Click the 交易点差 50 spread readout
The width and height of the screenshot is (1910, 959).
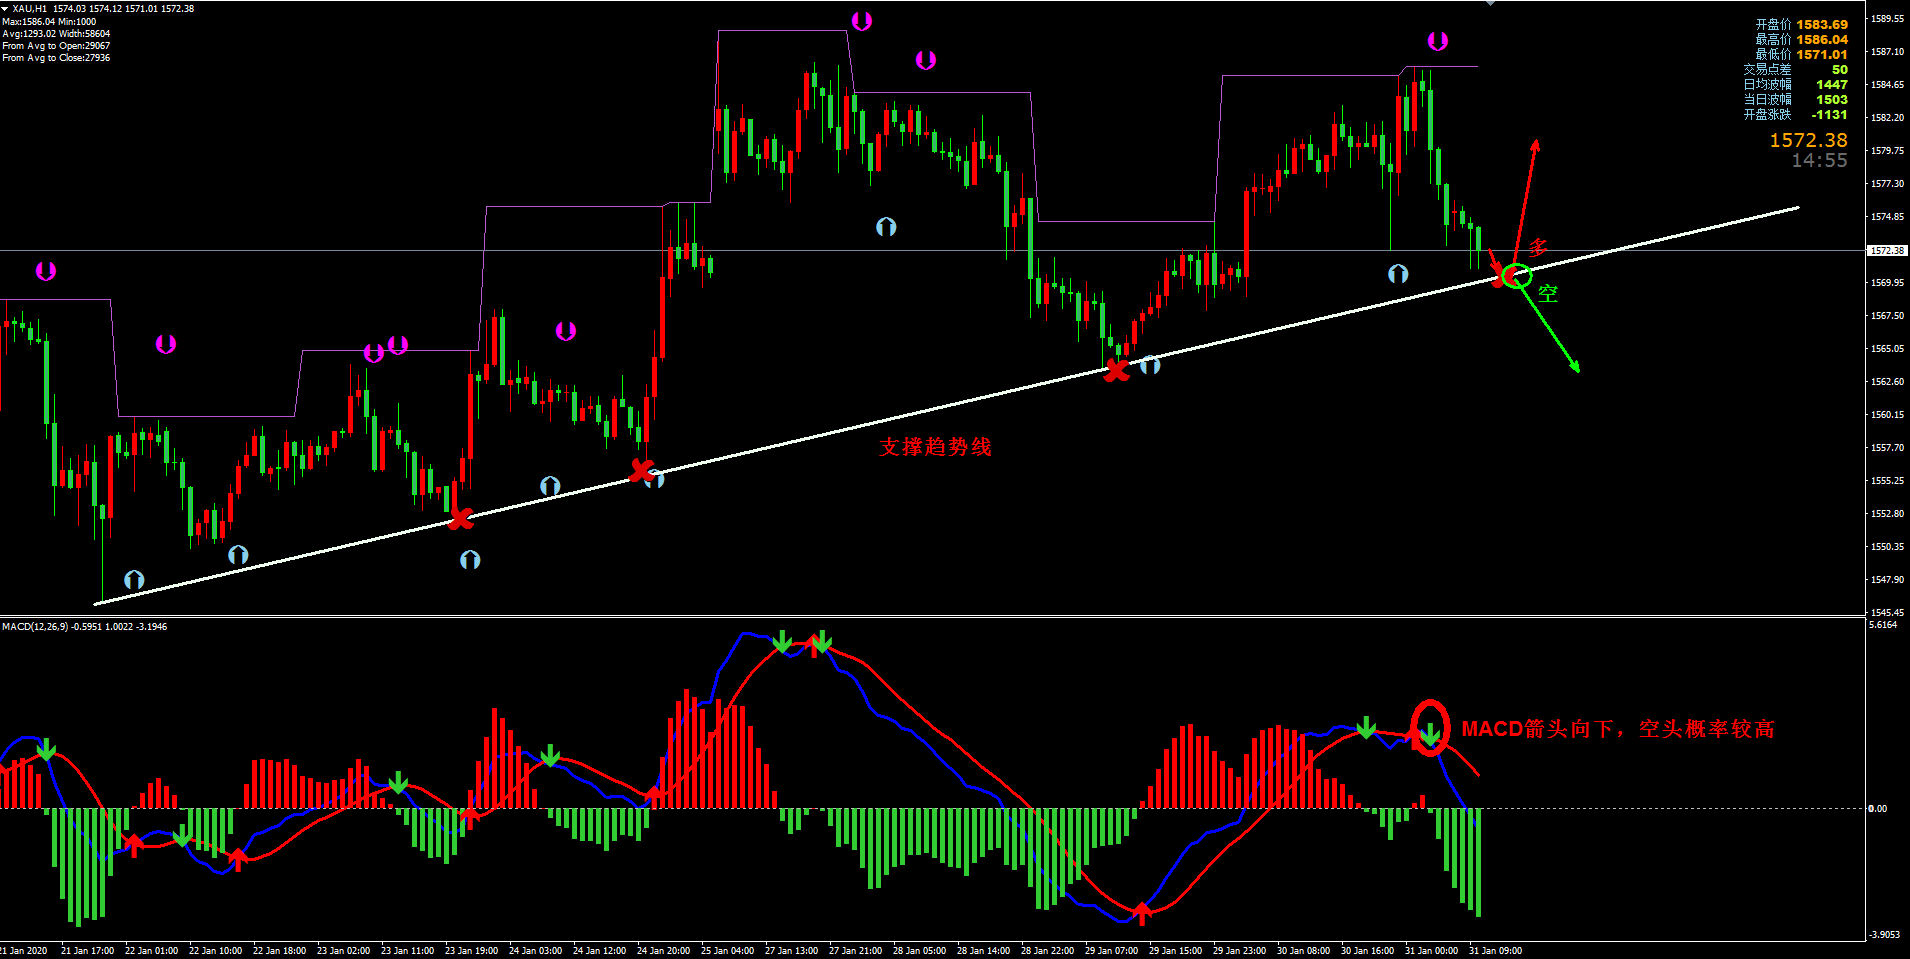(x=1795, y=69)
